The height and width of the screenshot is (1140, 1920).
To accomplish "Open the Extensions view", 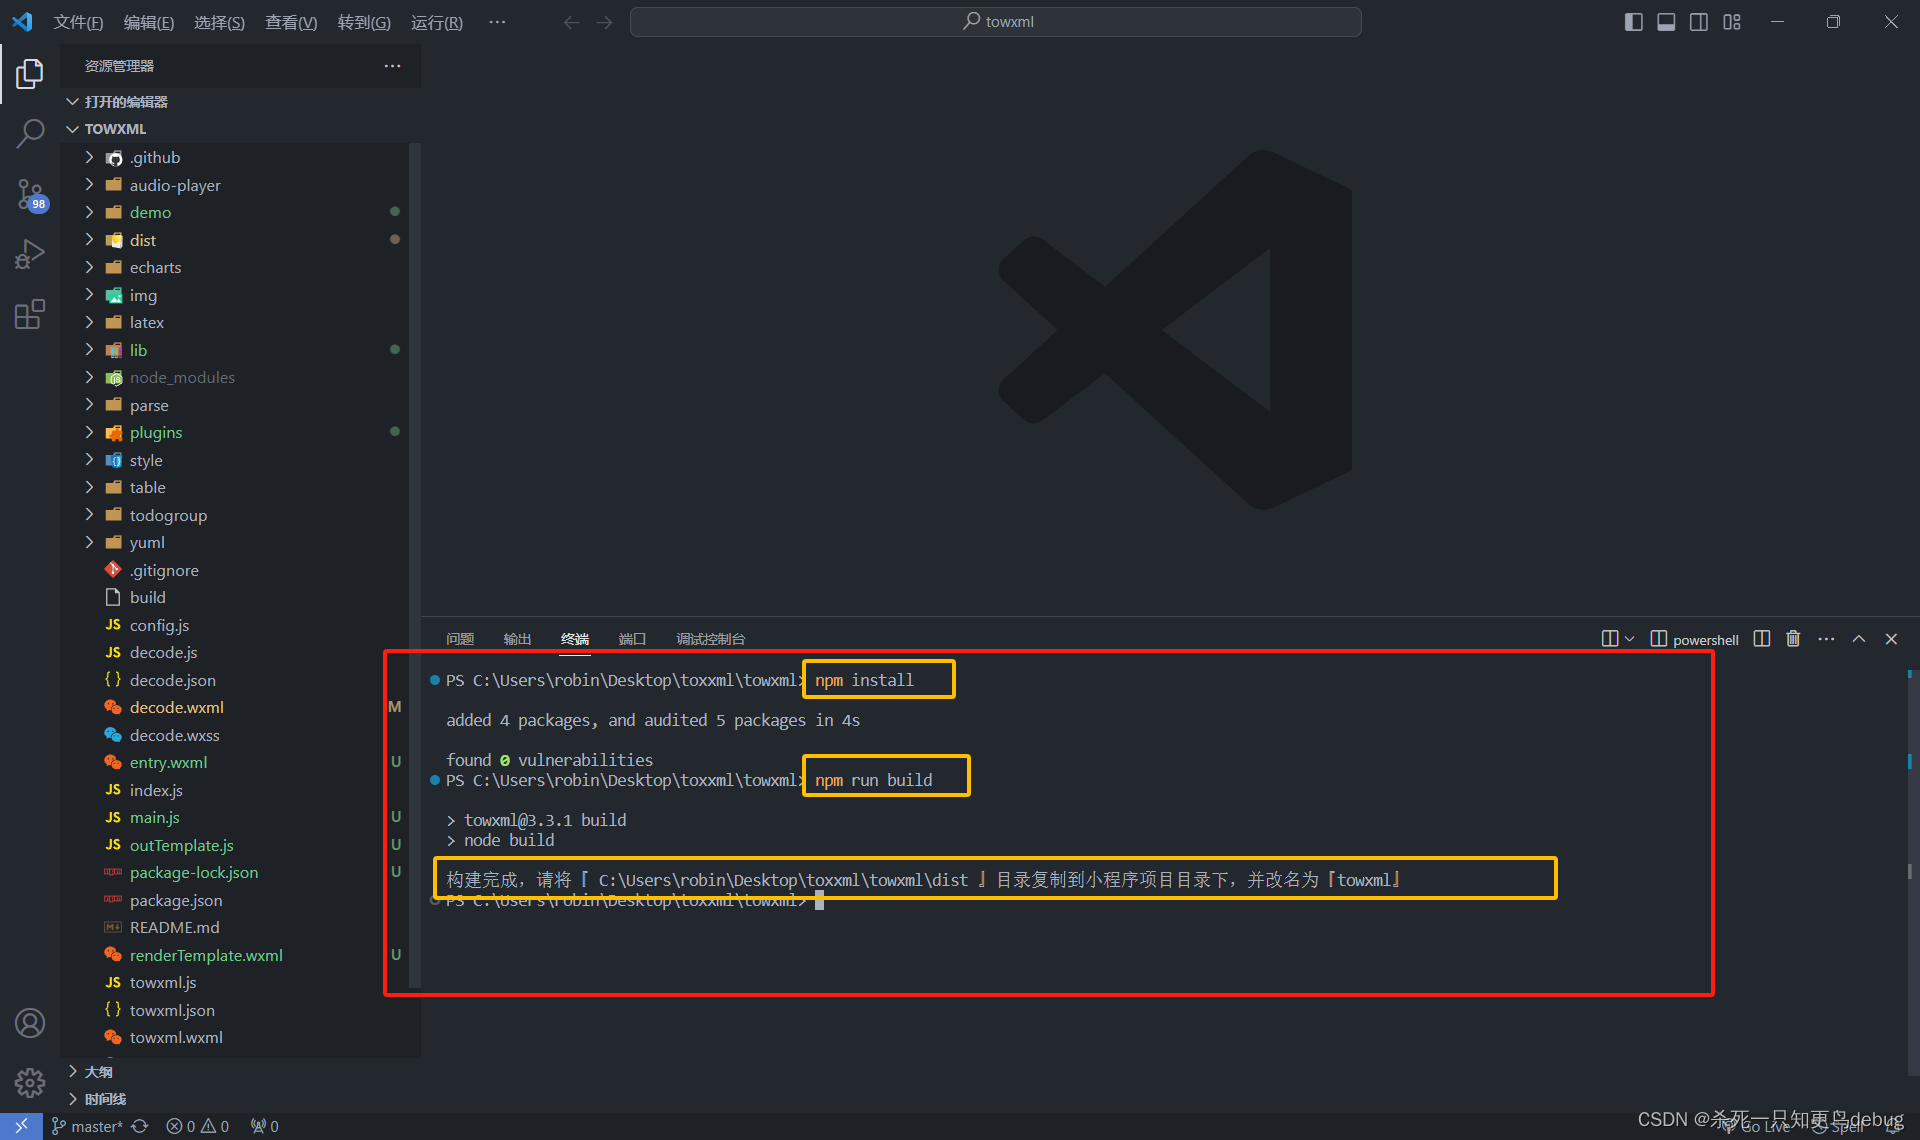I will 30,314.
